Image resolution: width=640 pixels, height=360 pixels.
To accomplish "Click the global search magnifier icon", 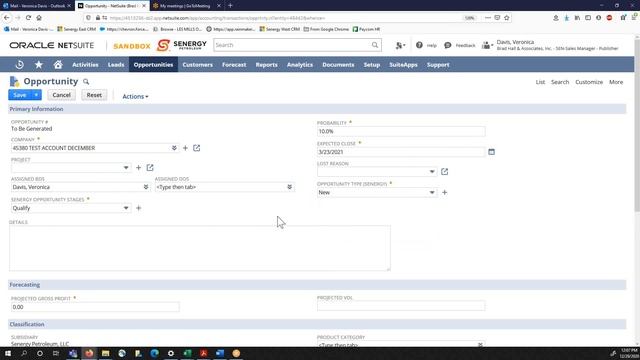I will click(375, 45).
